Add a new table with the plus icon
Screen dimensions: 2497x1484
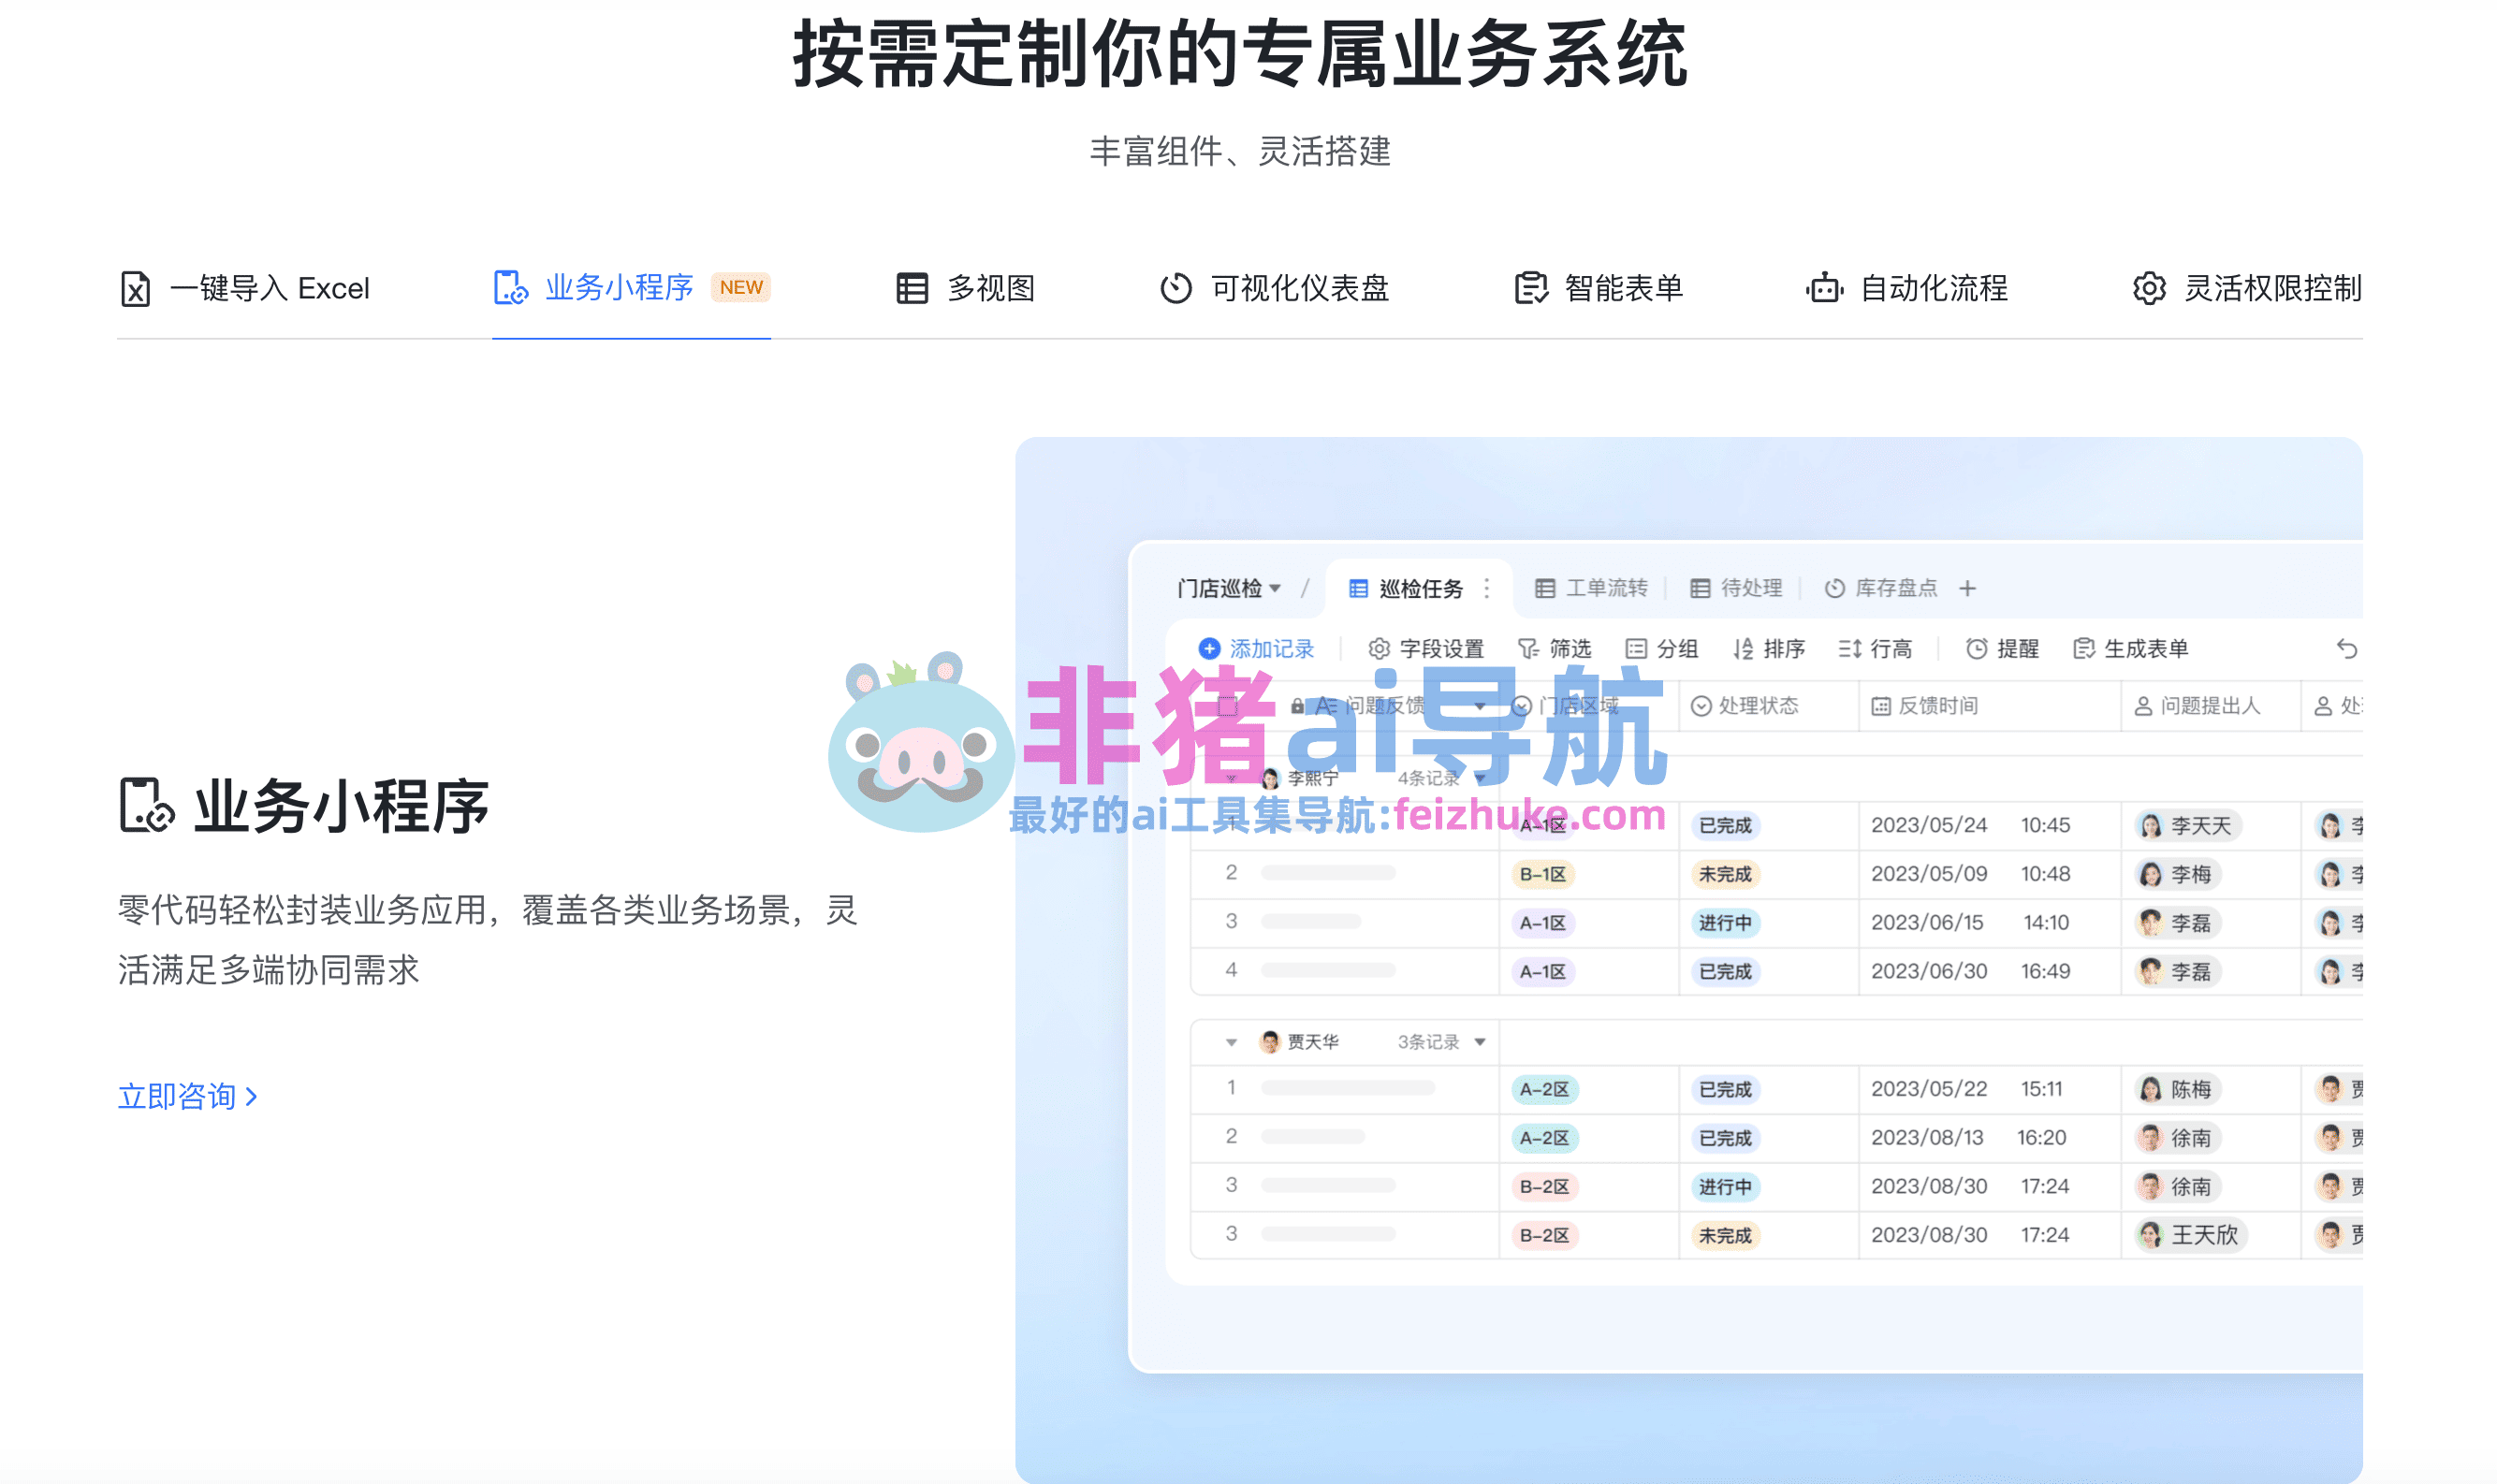click(1967, 588)
